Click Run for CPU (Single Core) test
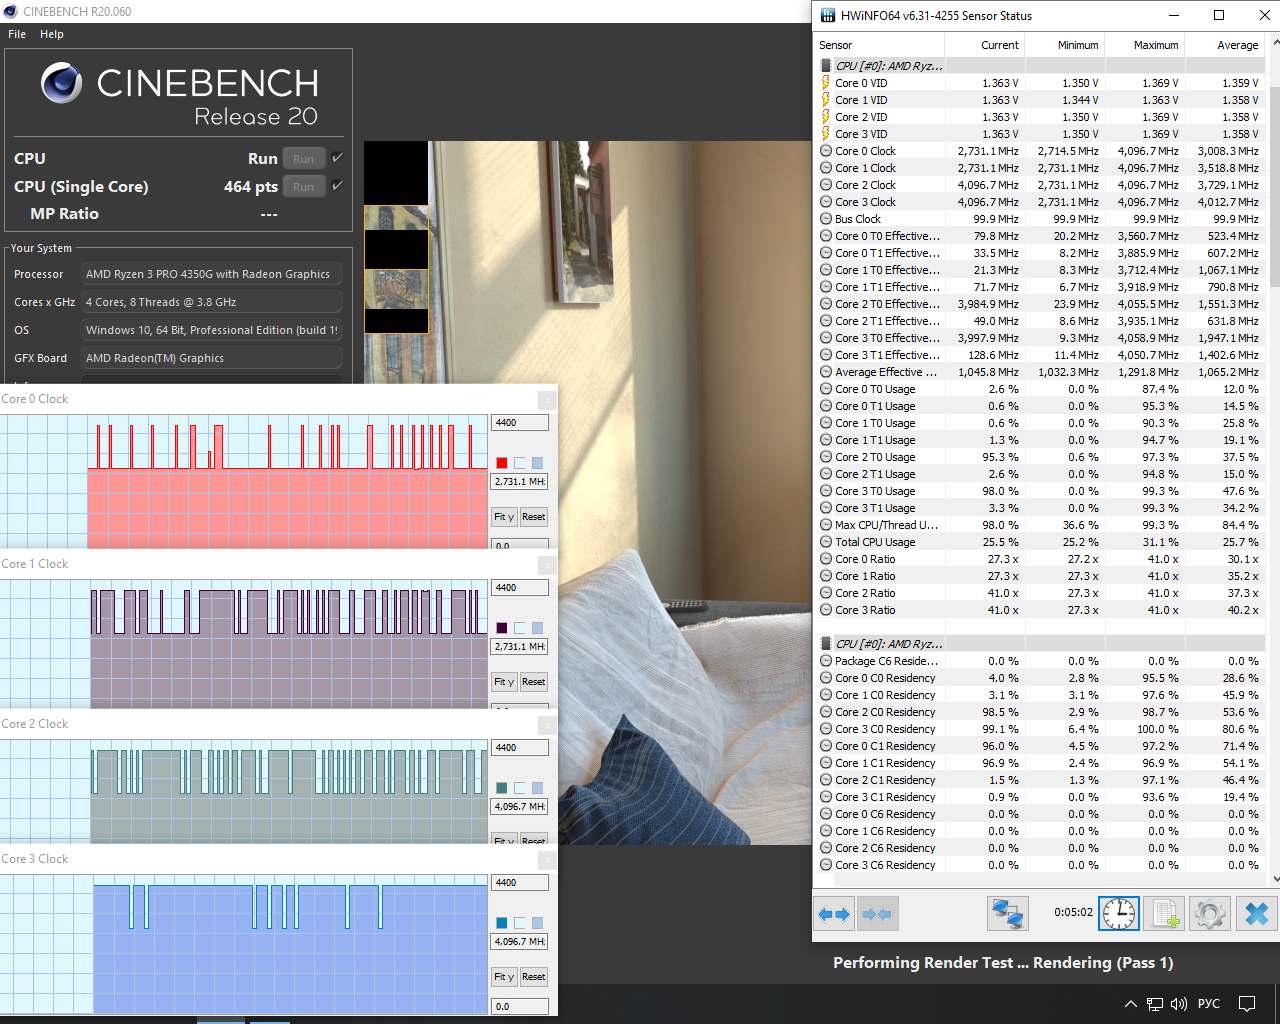Viewport: 1280px width, 1024px height. pyautogui.click(x=304, y=186)
